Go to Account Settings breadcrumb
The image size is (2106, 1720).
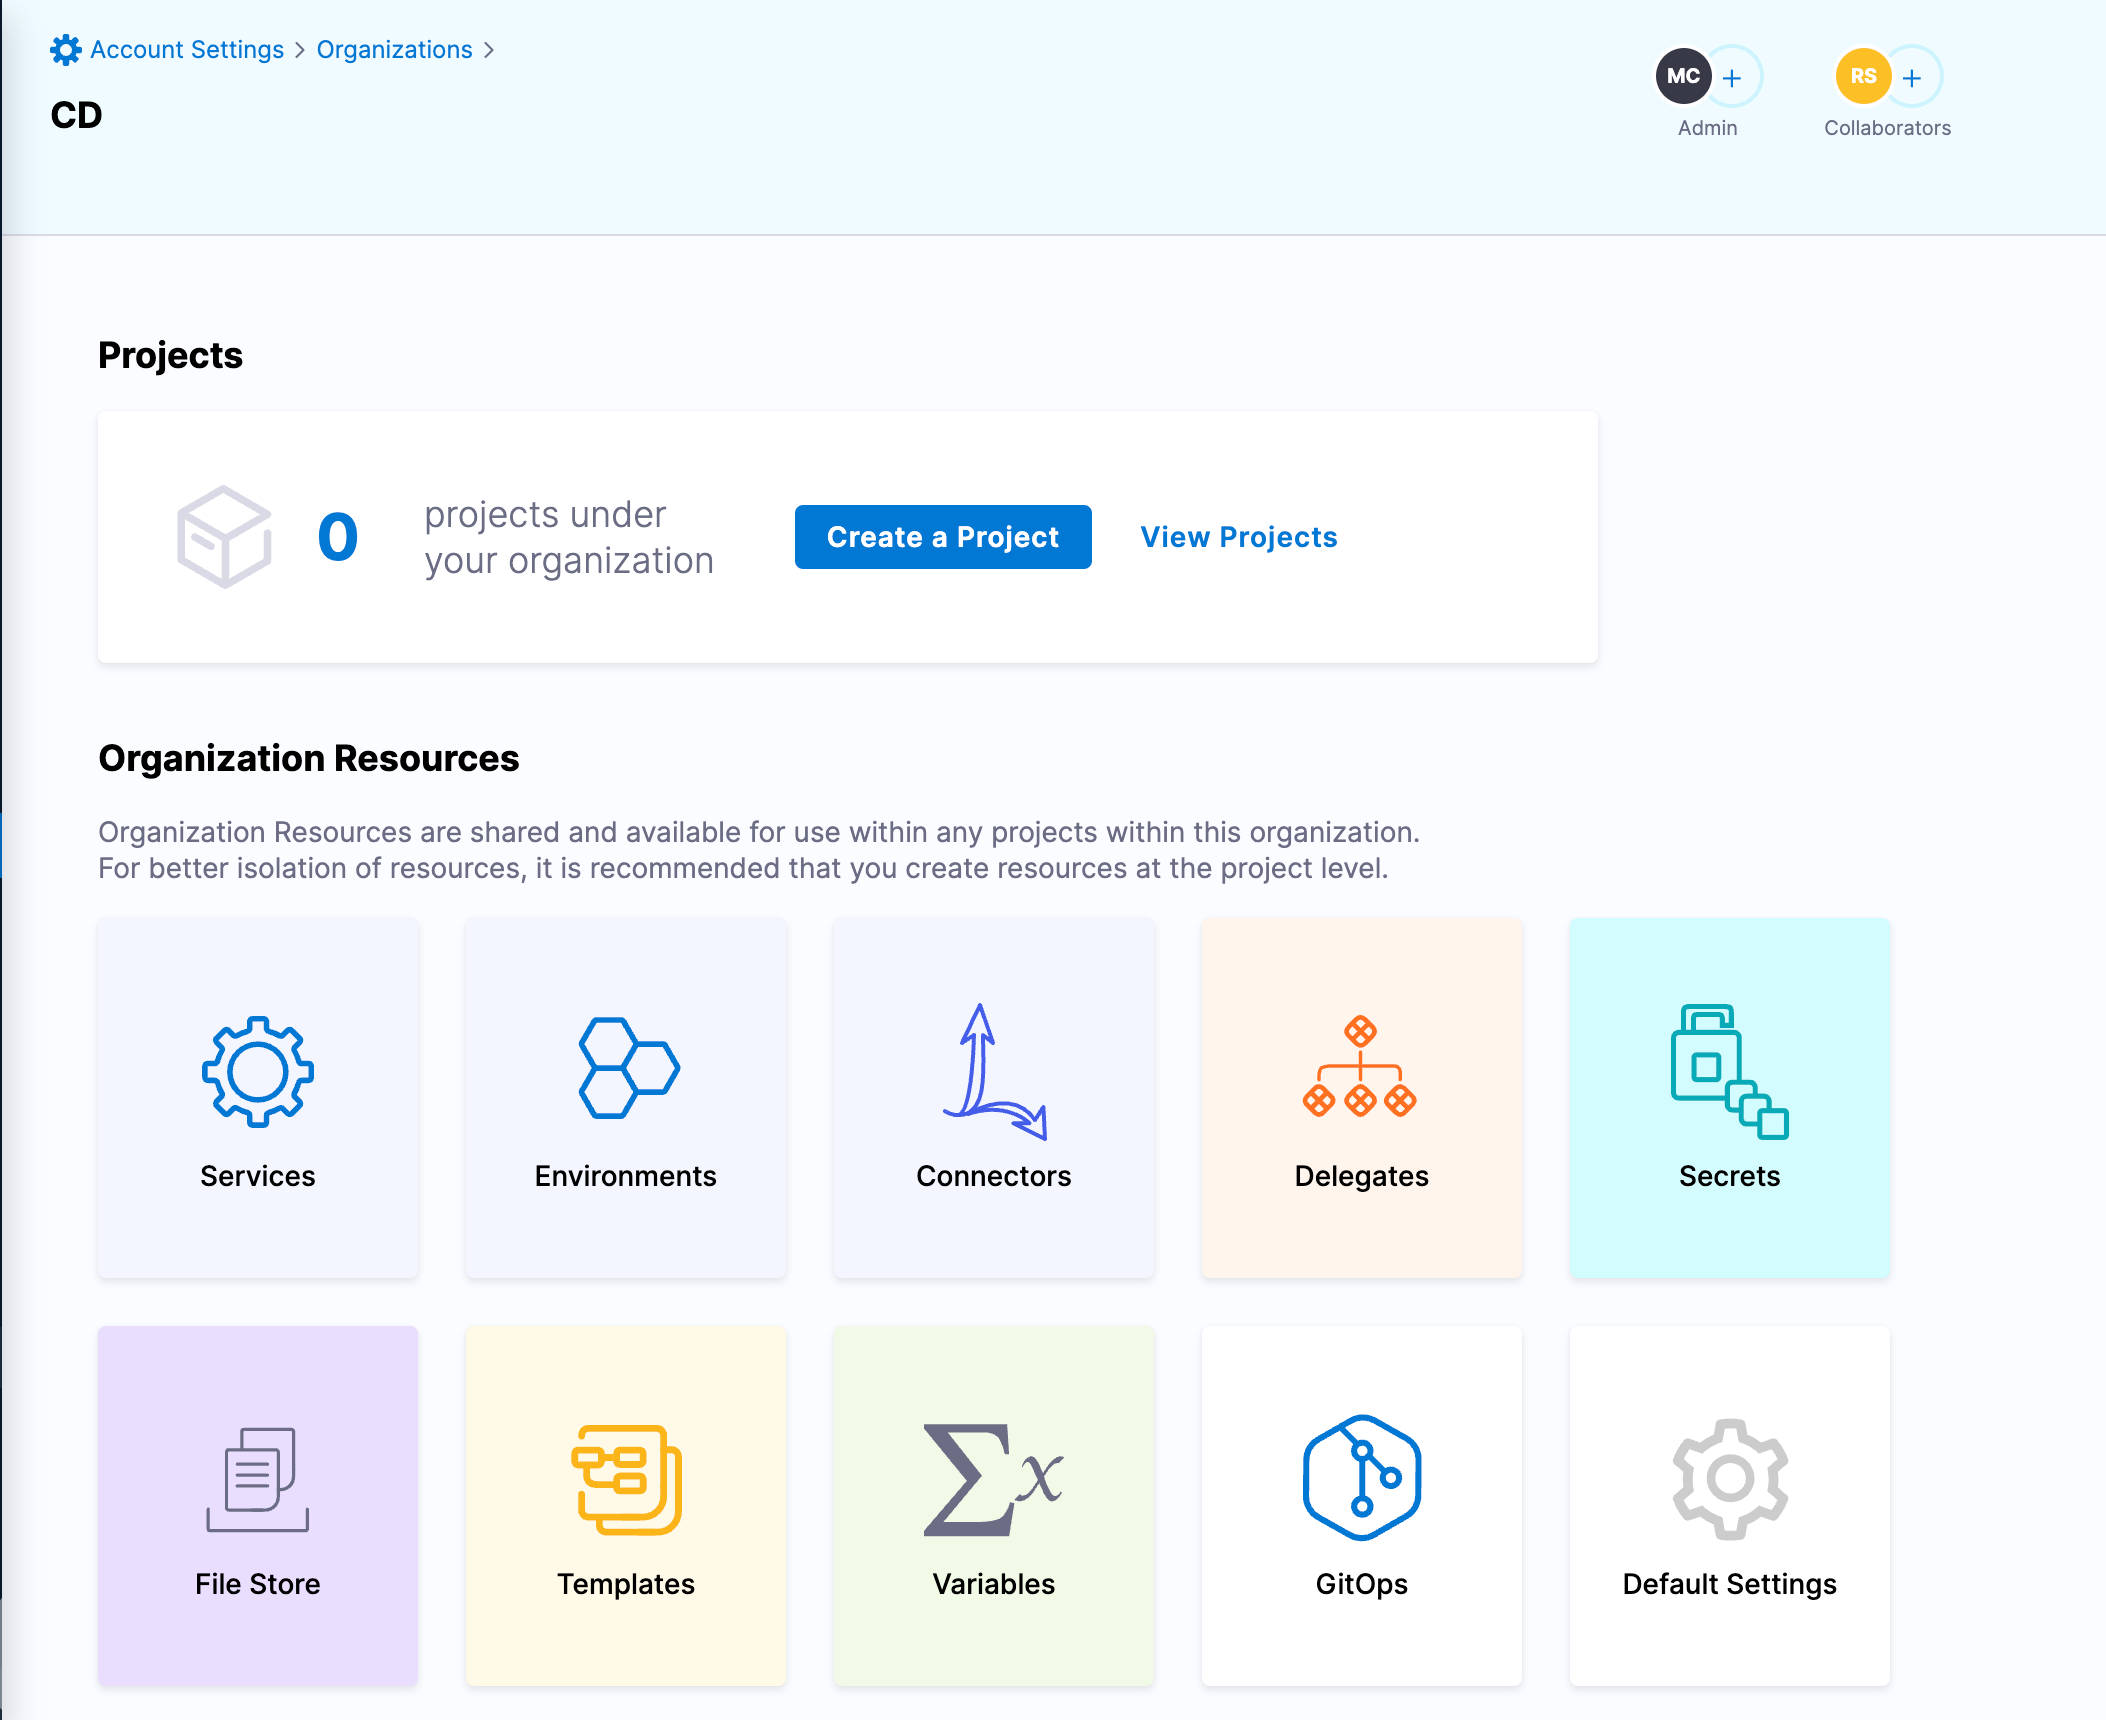(x=187, y=50)
